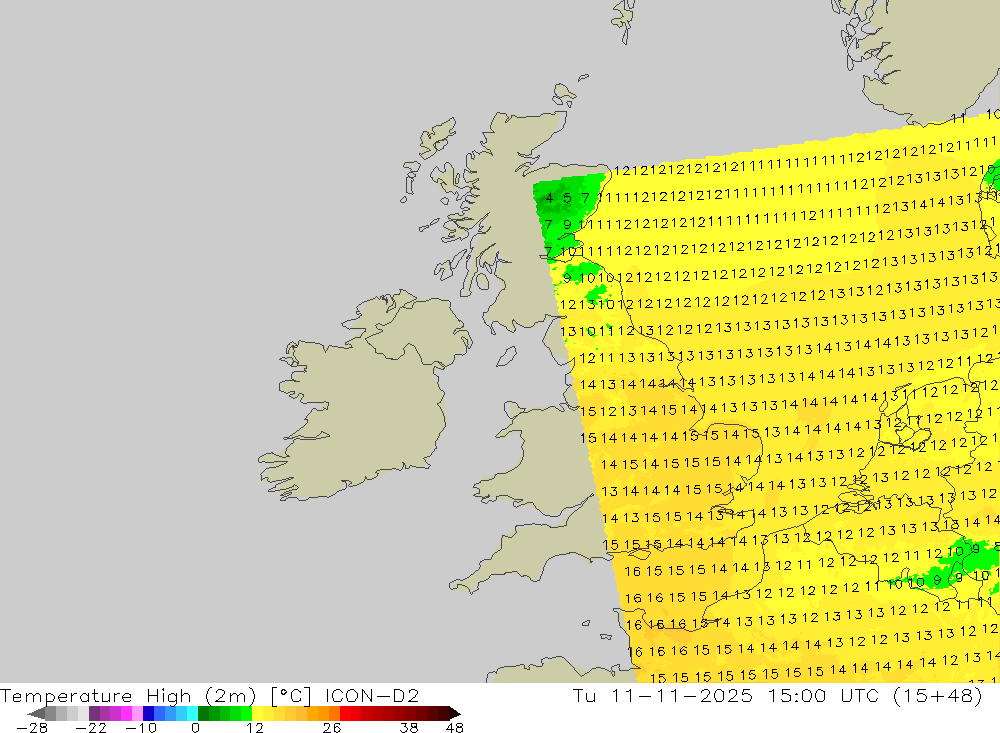Click the '0' label under the legend
Image resolution: width=1000 pixels, height=733 pixels.
click(195, 728)
